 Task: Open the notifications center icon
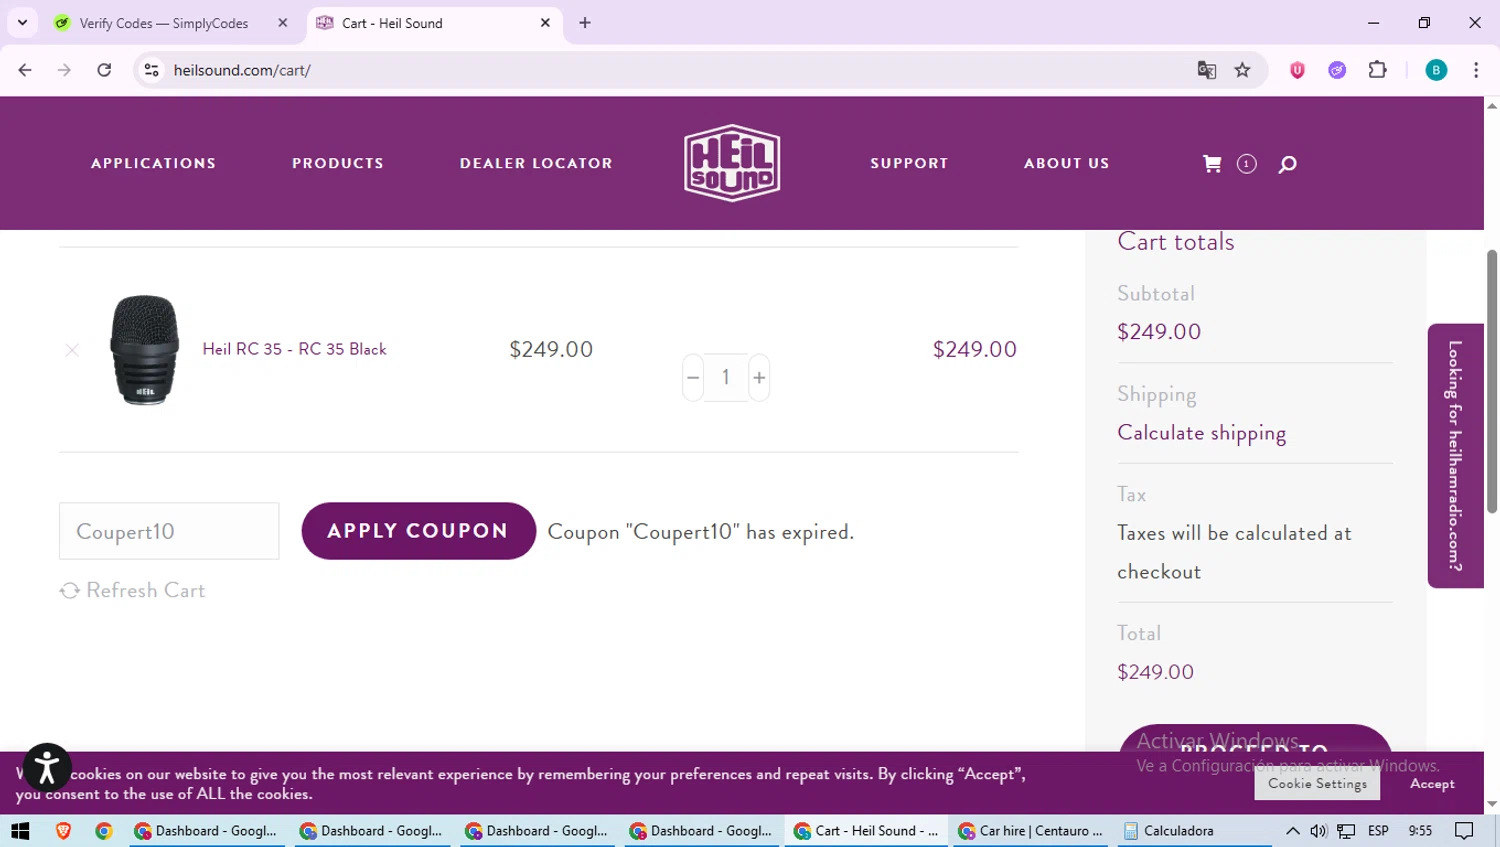pos(1464,831)
